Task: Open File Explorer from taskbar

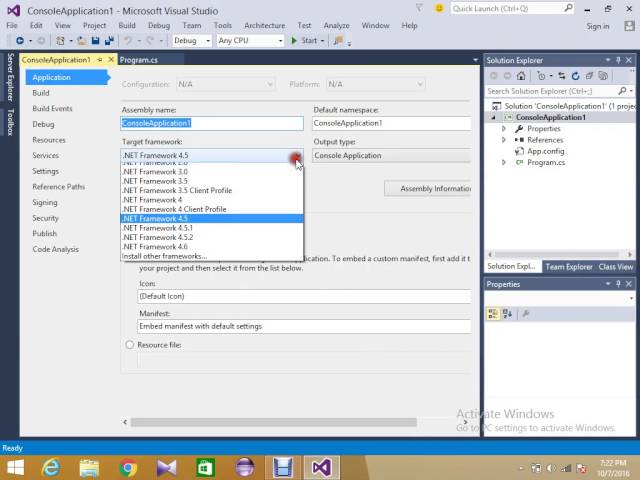Action: [x=89, y=468]
